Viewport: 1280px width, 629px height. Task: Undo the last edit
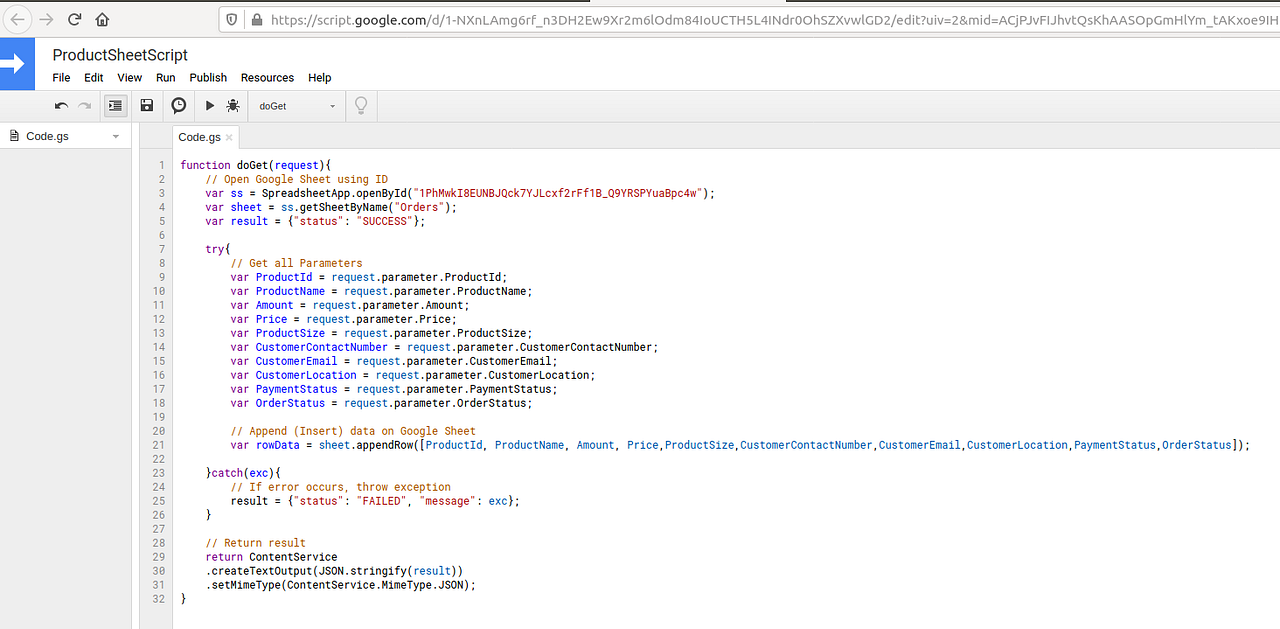(60, 105)
